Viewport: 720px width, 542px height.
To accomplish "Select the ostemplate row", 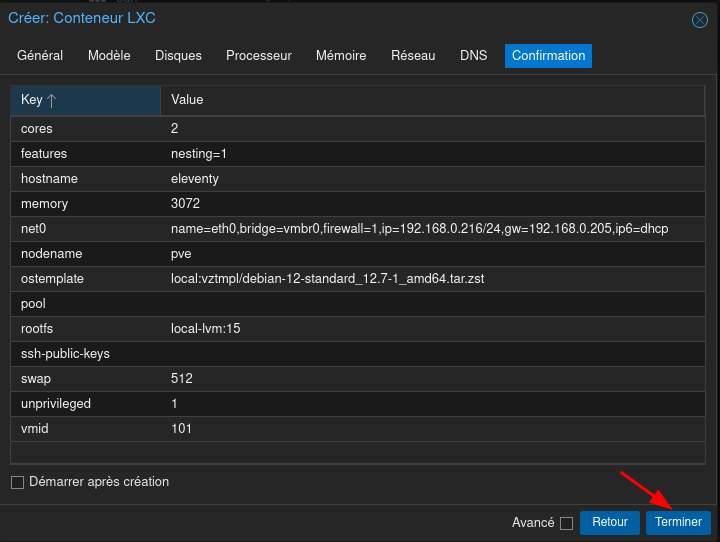I will coord(359,279).
